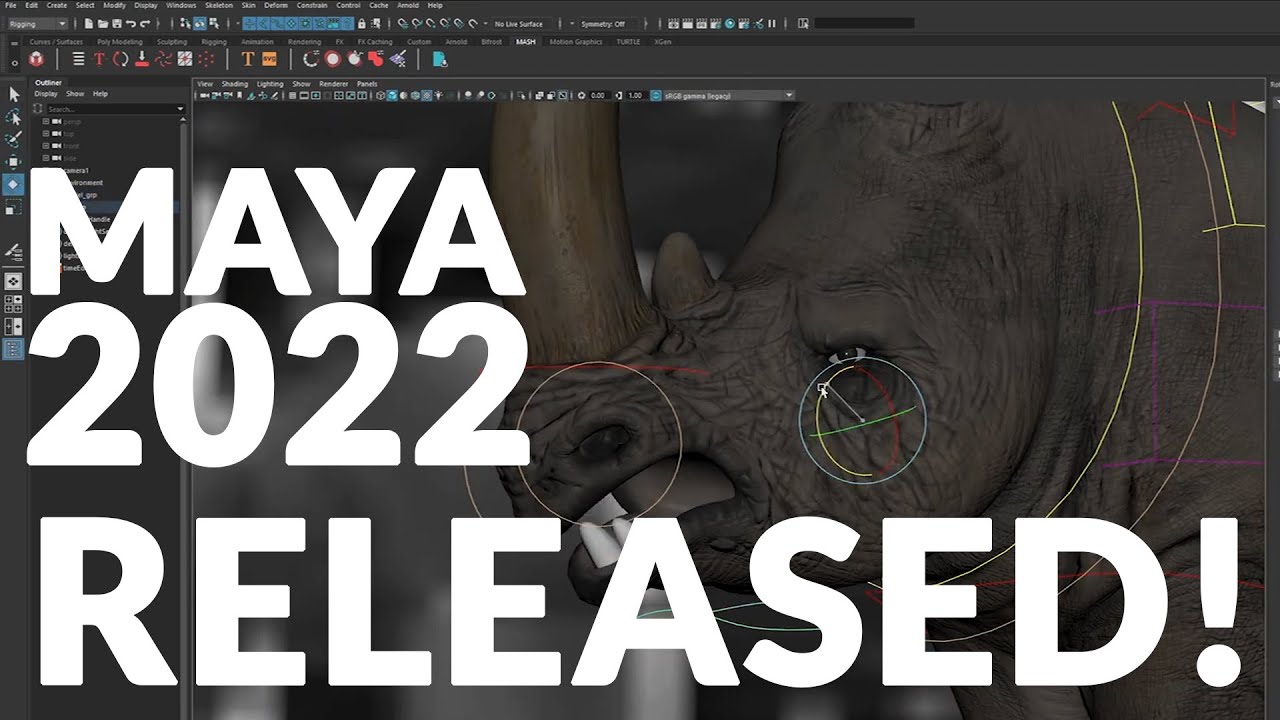Viewport: 1280px width, 720px height.
Task: Create a new scene with file icon
Action: [x=89, y=23]
